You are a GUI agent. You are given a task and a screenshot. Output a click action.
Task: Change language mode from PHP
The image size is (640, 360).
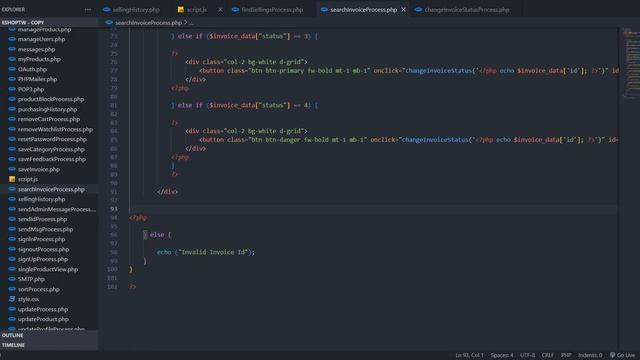tap(566, 355)
